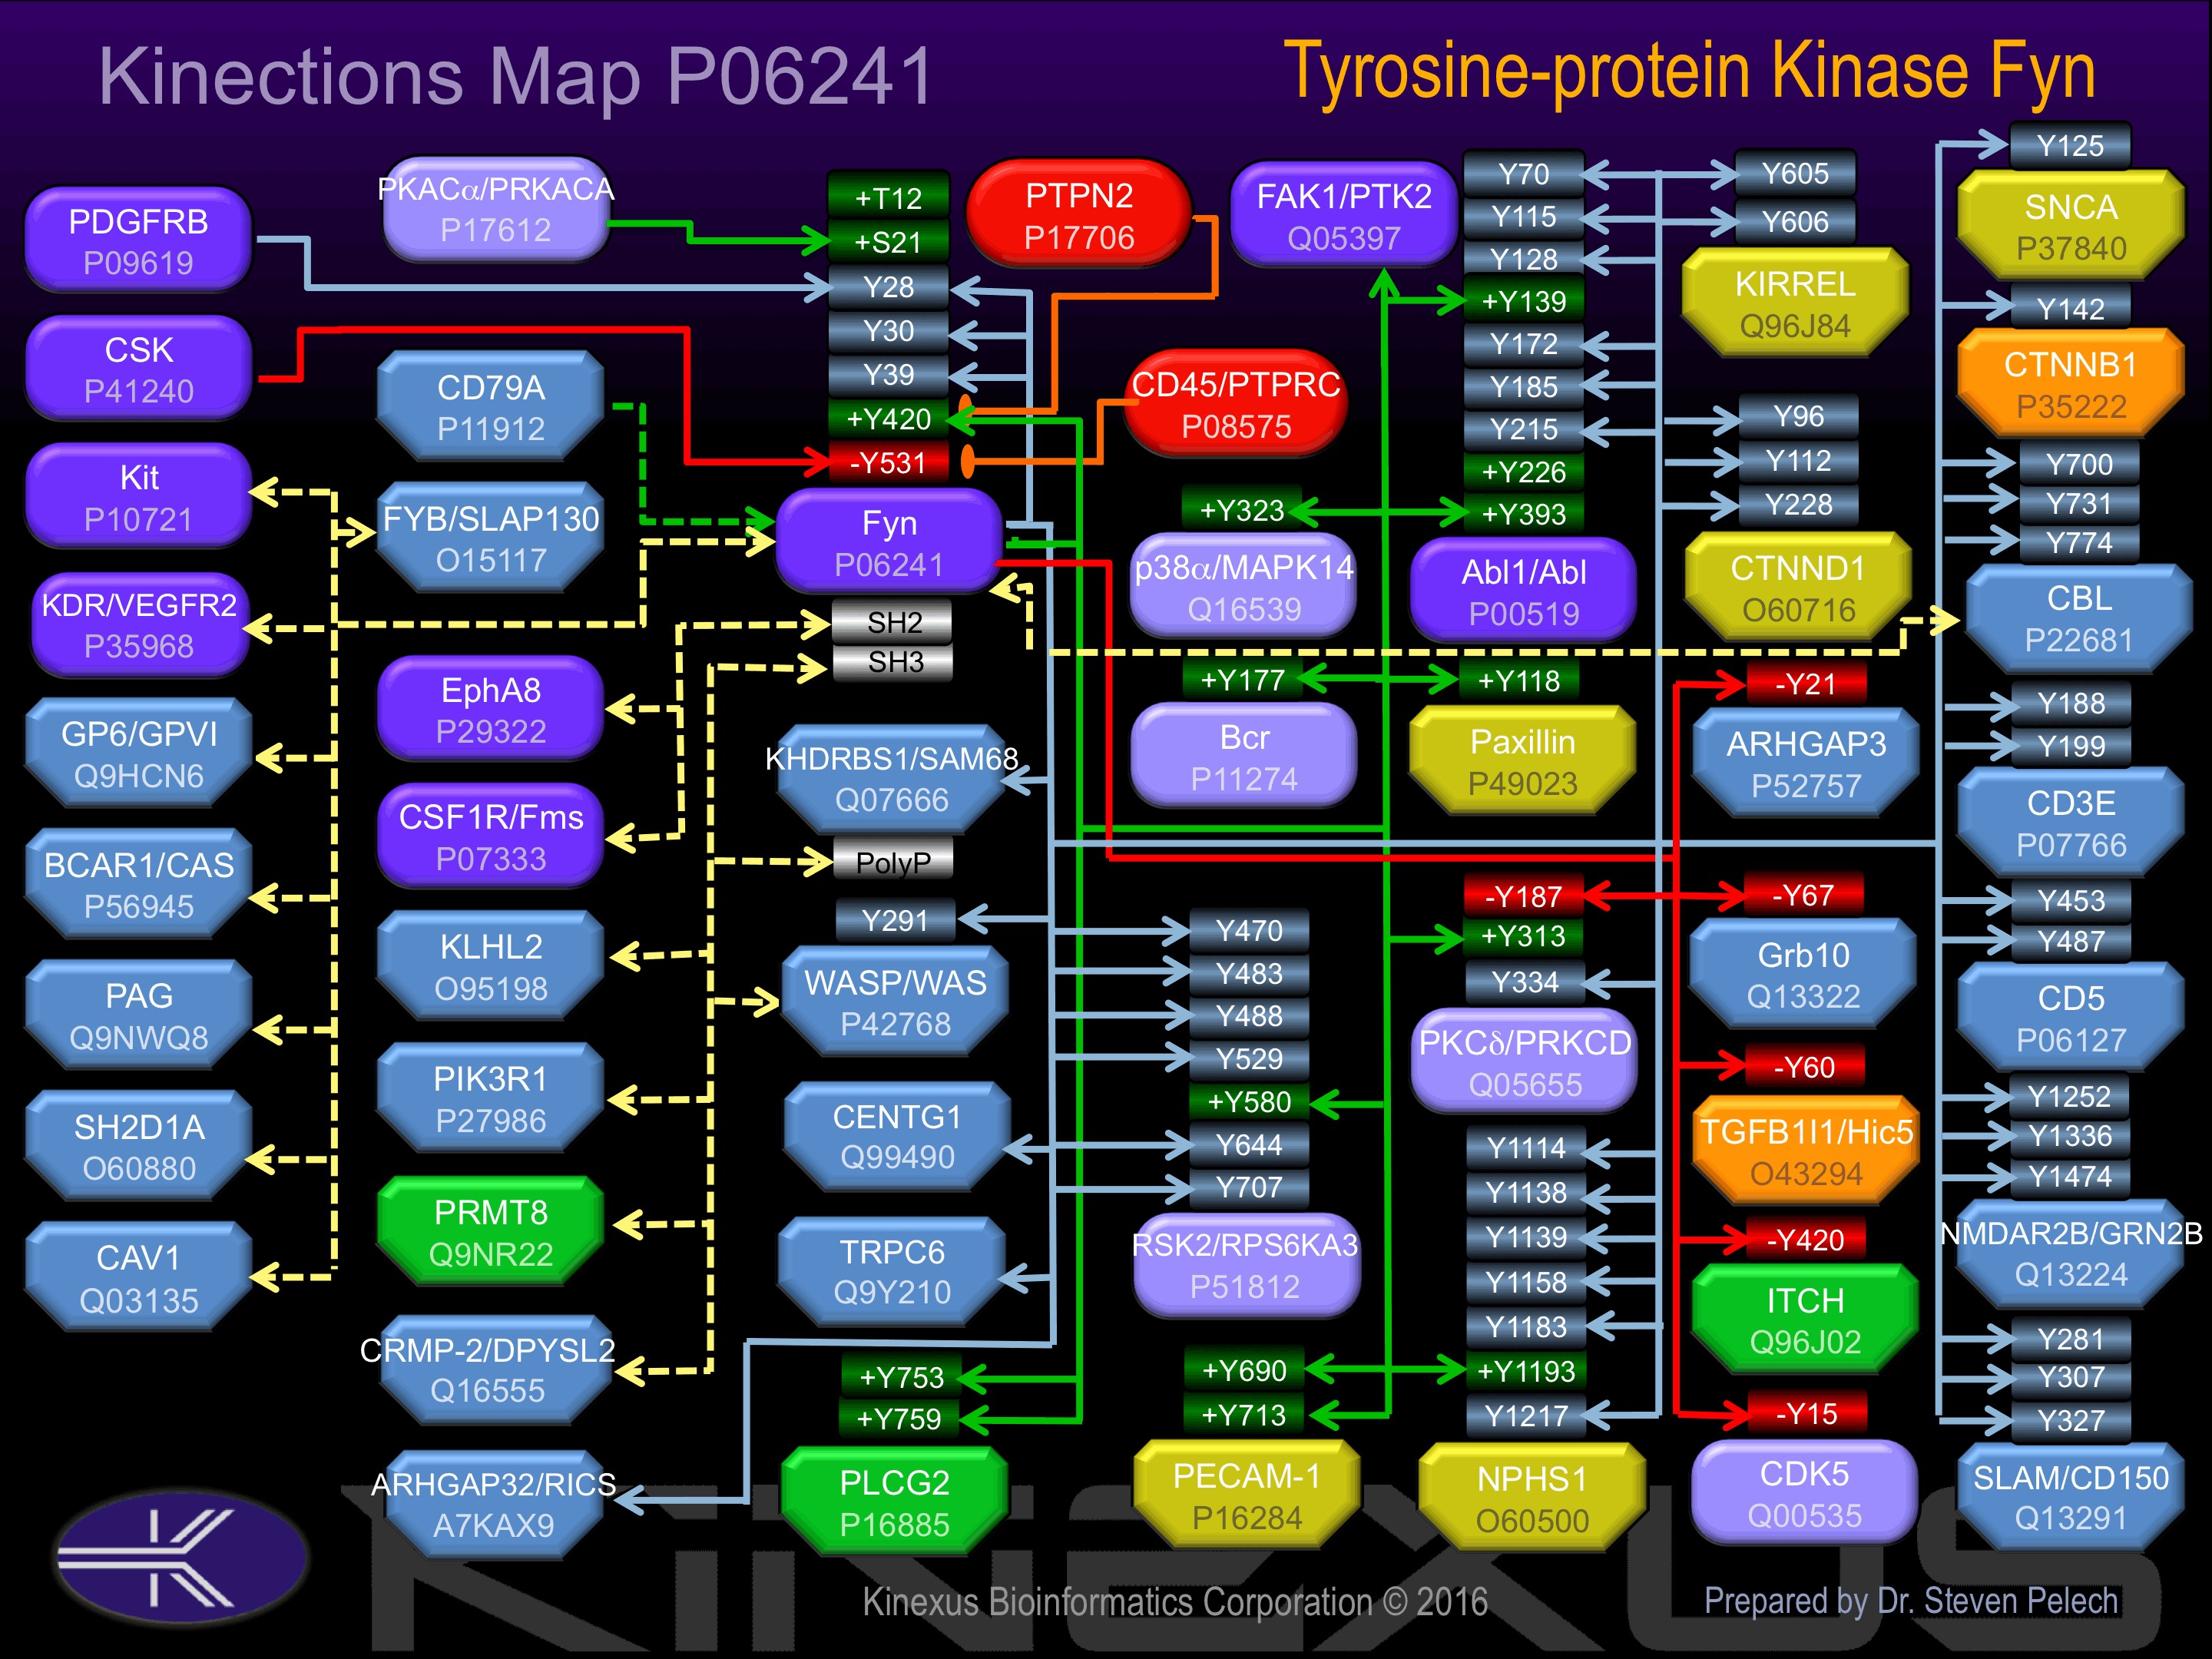2212x1659 pixels.
Task: Click the CENTG1 Q99490 node
Action: pyautogui.click(x=897, y=1136)
